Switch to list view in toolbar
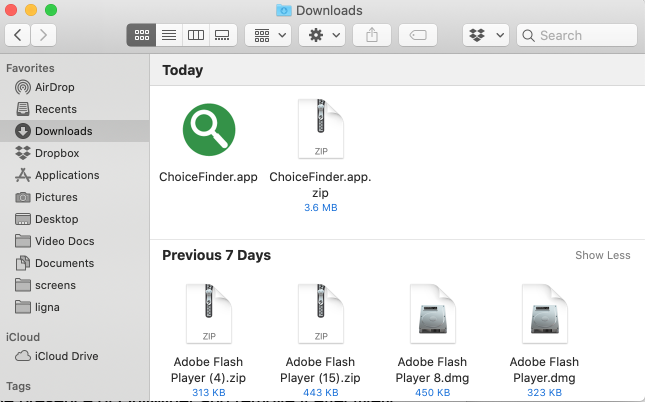The width and height of the screenshot is (645, 402). click(x=168, y=35)
